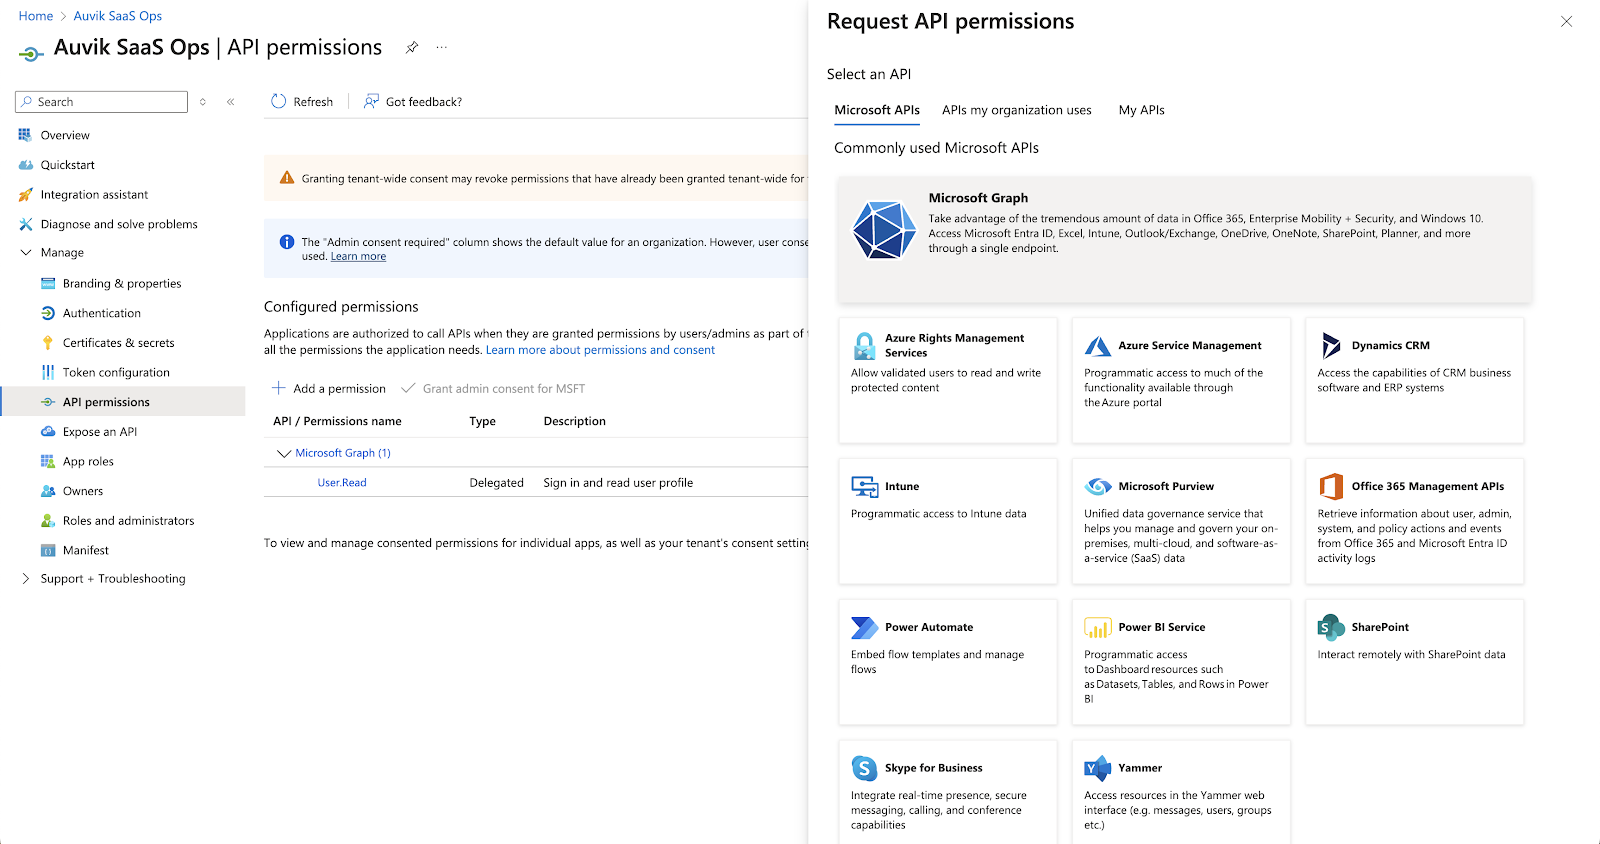Switch to Microsoft APIs tab
Screen dimensions: 1600x844
877,110
